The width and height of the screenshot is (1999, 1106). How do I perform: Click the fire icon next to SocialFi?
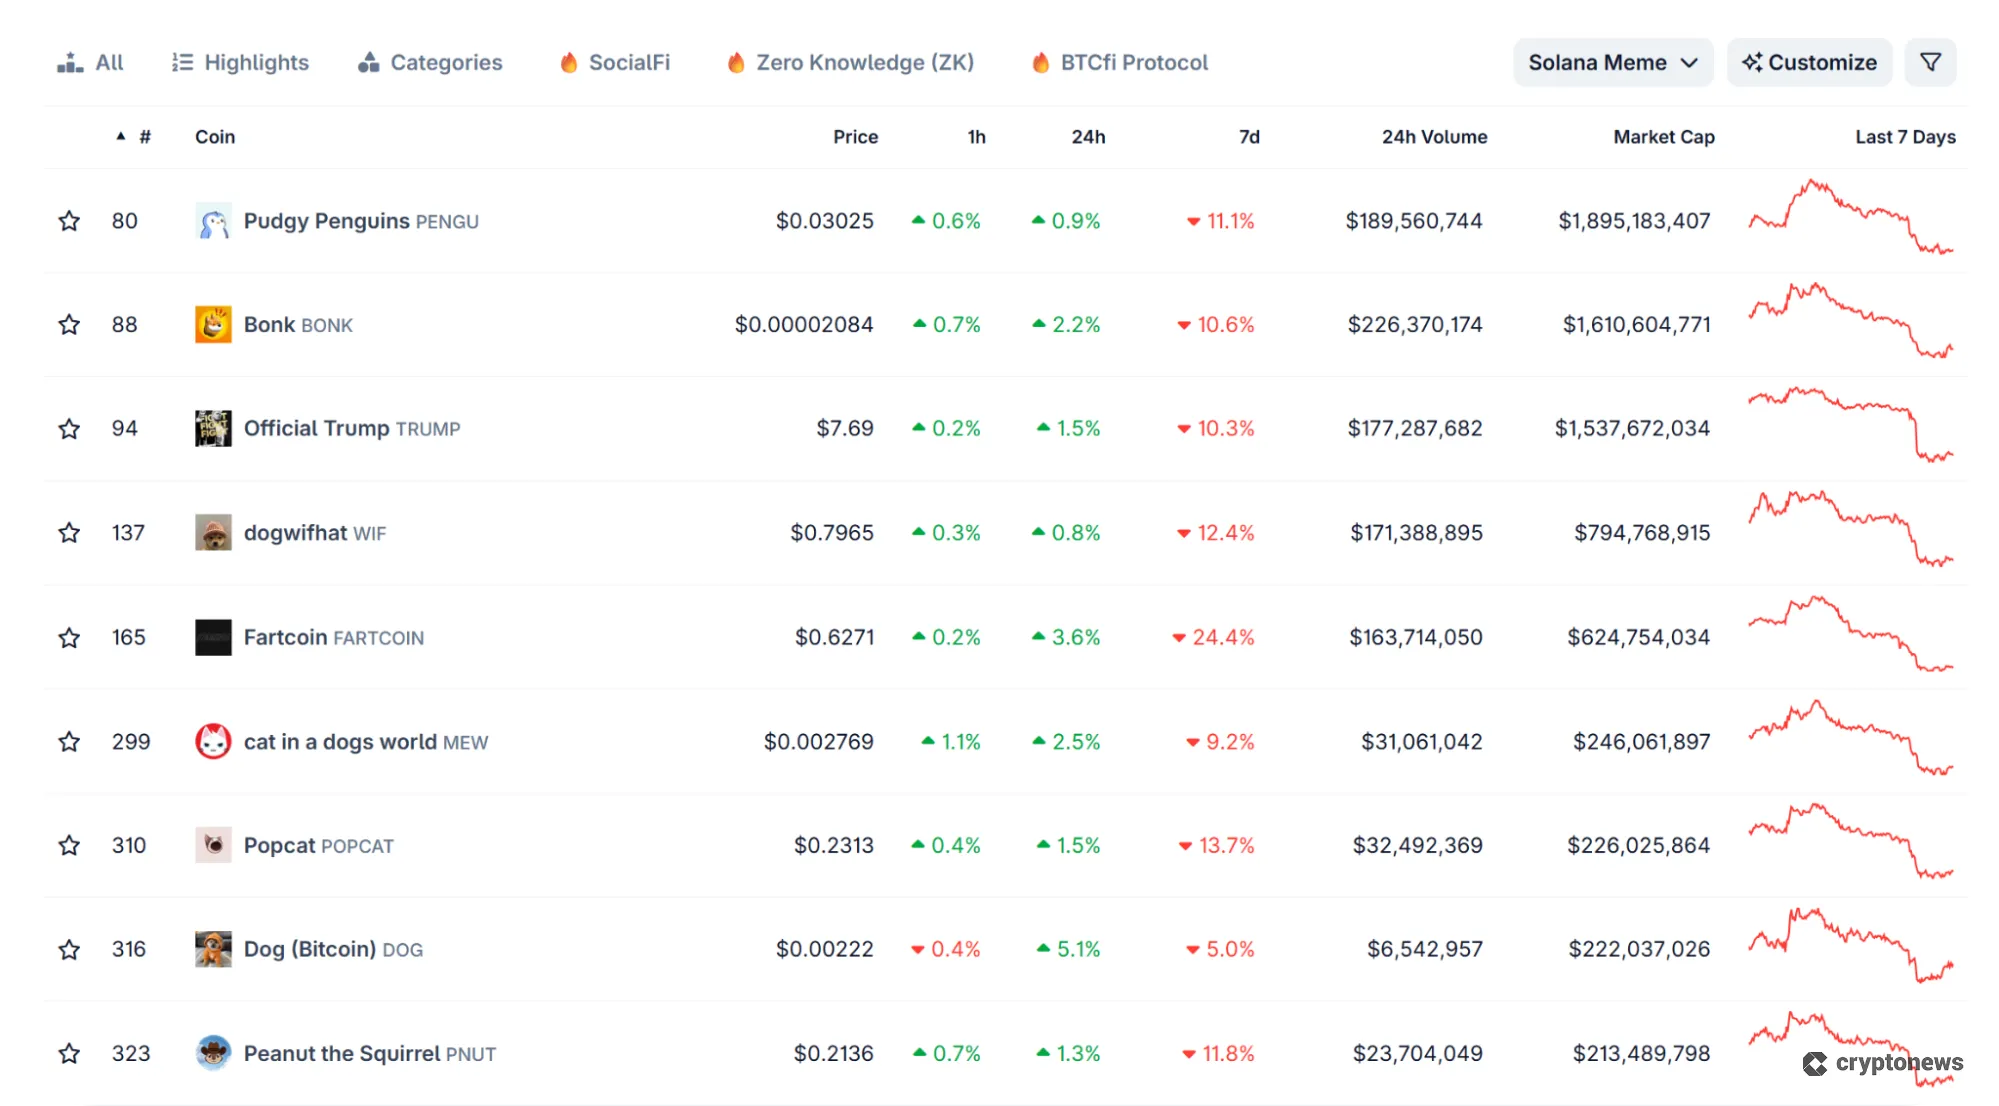pyautogui.click(x=568, y=62)
